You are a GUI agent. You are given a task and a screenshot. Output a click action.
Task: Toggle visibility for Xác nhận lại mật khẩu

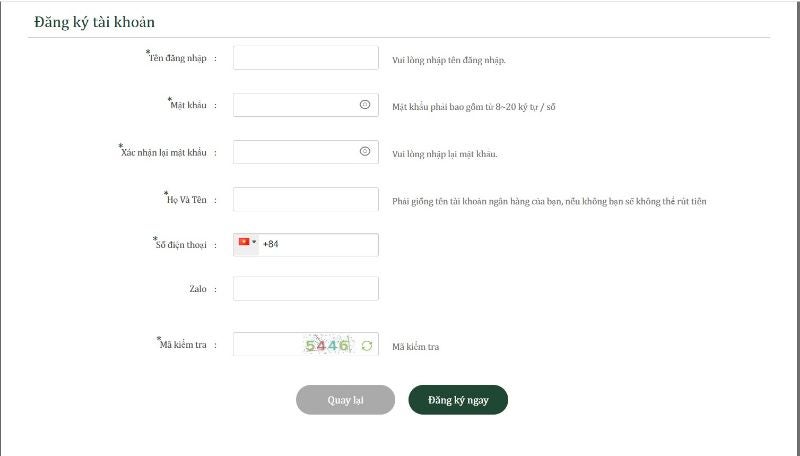(364, 152)
